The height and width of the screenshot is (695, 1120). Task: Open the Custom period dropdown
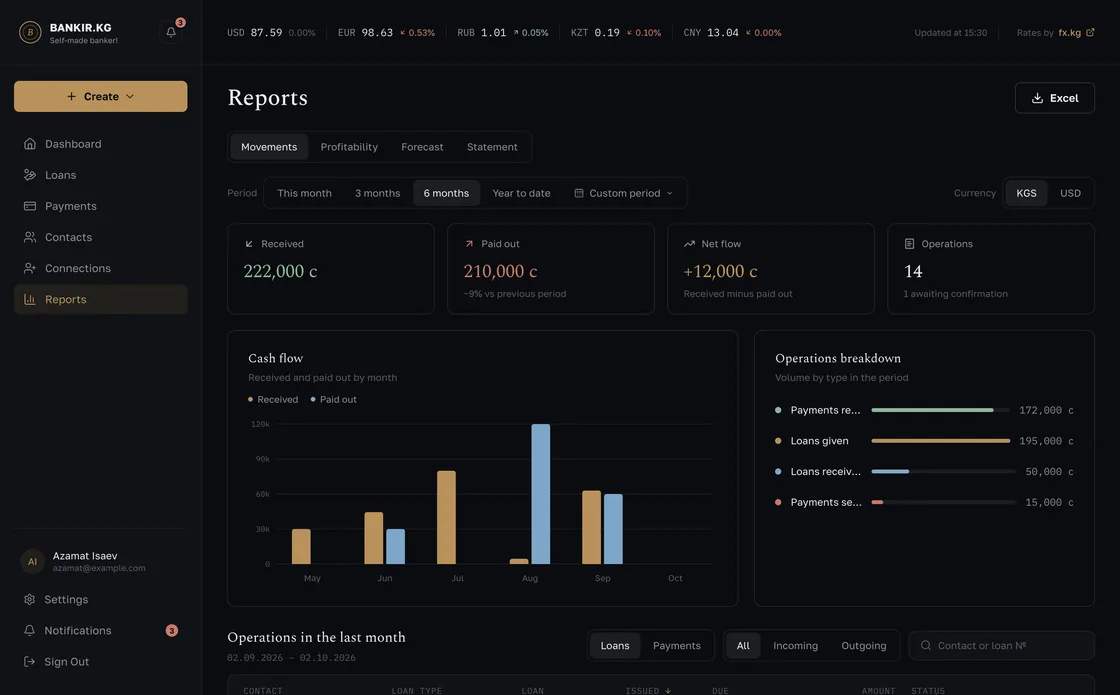624,193
